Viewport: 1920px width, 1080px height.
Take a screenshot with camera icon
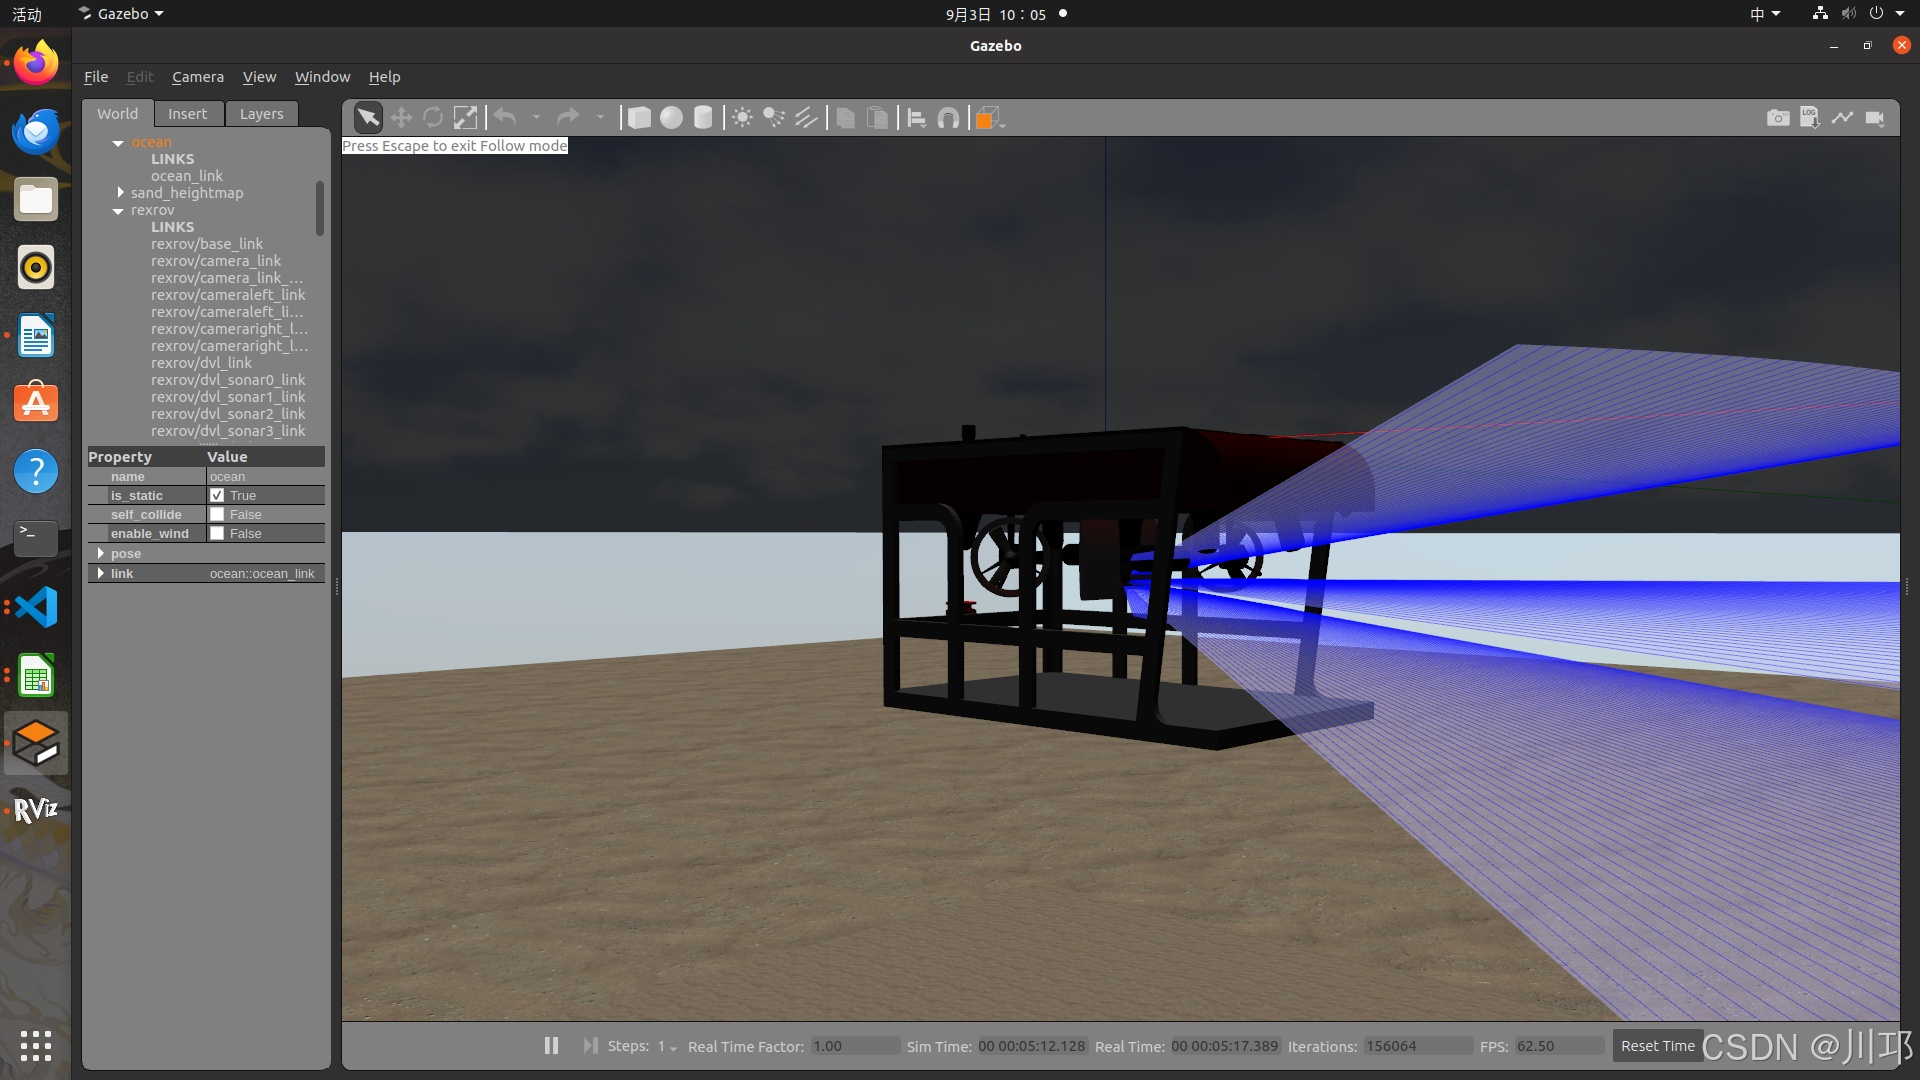point(1777,118)
